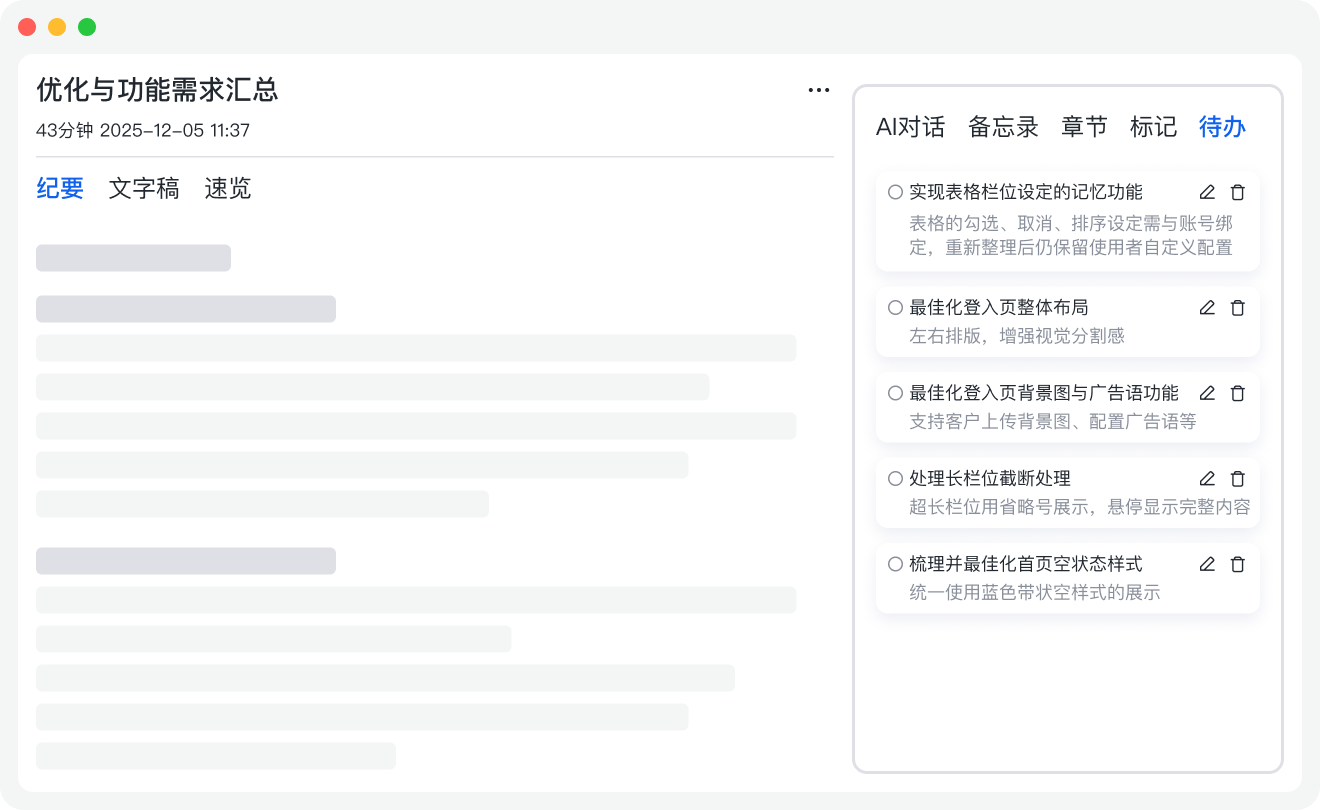Open the 速览 tab
Image resolution: width=1320 pixels, height=810 pixels.
pos(228,188)
